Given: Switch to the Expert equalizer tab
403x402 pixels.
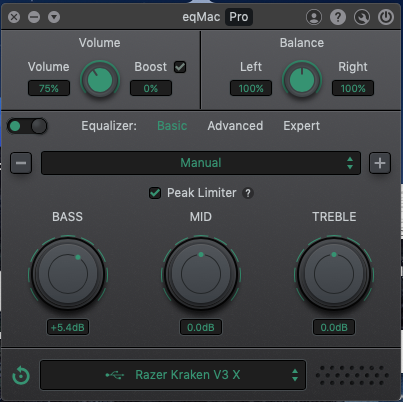Looking at the screenshot, I should pyautogui.click(x=301, y=126).
